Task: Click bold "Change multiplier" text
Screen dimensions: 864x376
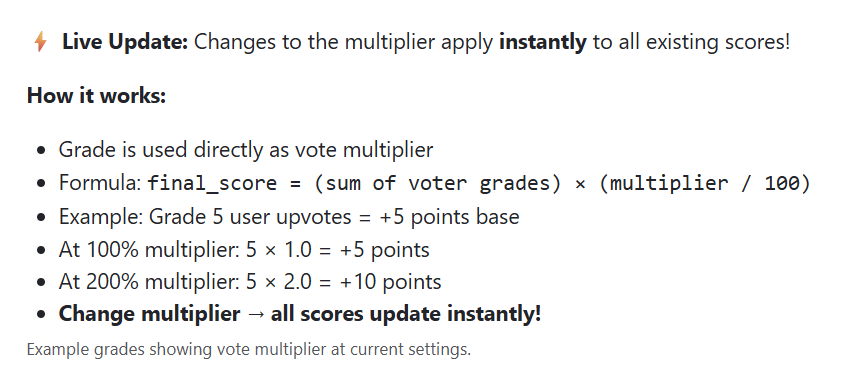Action: [149, 314]
